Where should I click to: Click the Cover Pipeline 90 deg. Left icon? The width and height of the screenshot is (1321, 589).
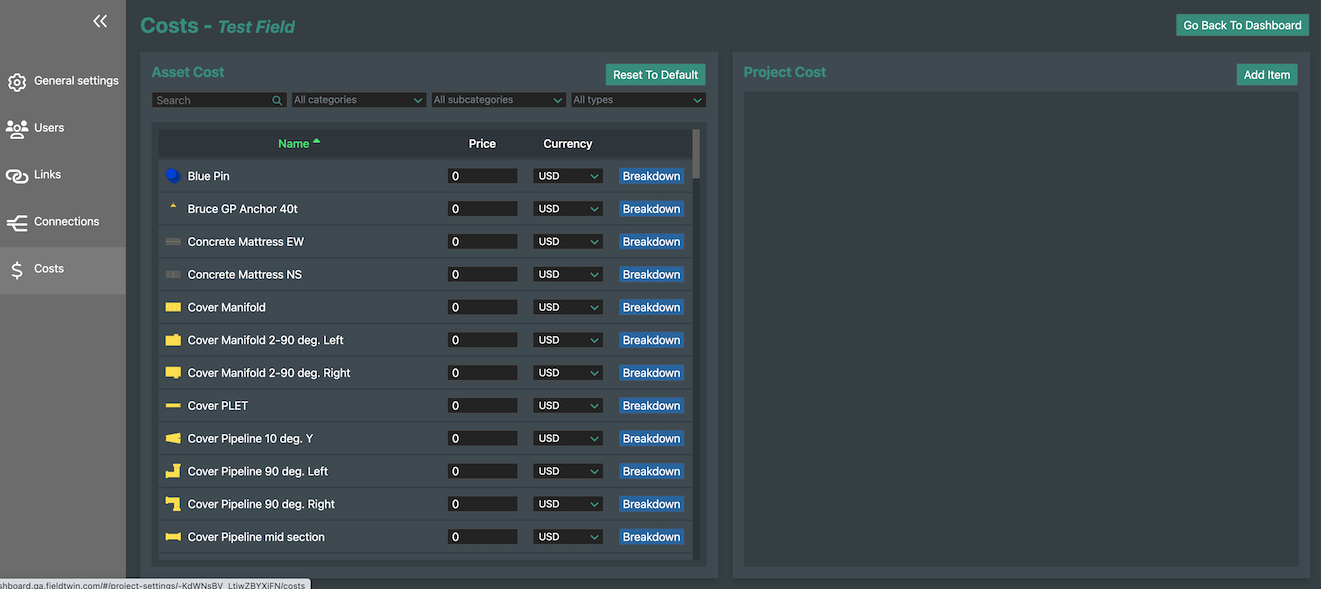click(173, 471)
